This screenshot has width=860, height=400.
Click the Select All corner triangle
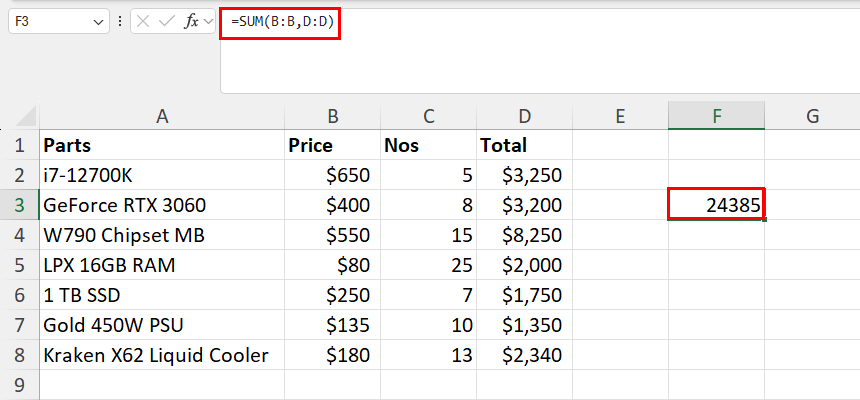25,116
